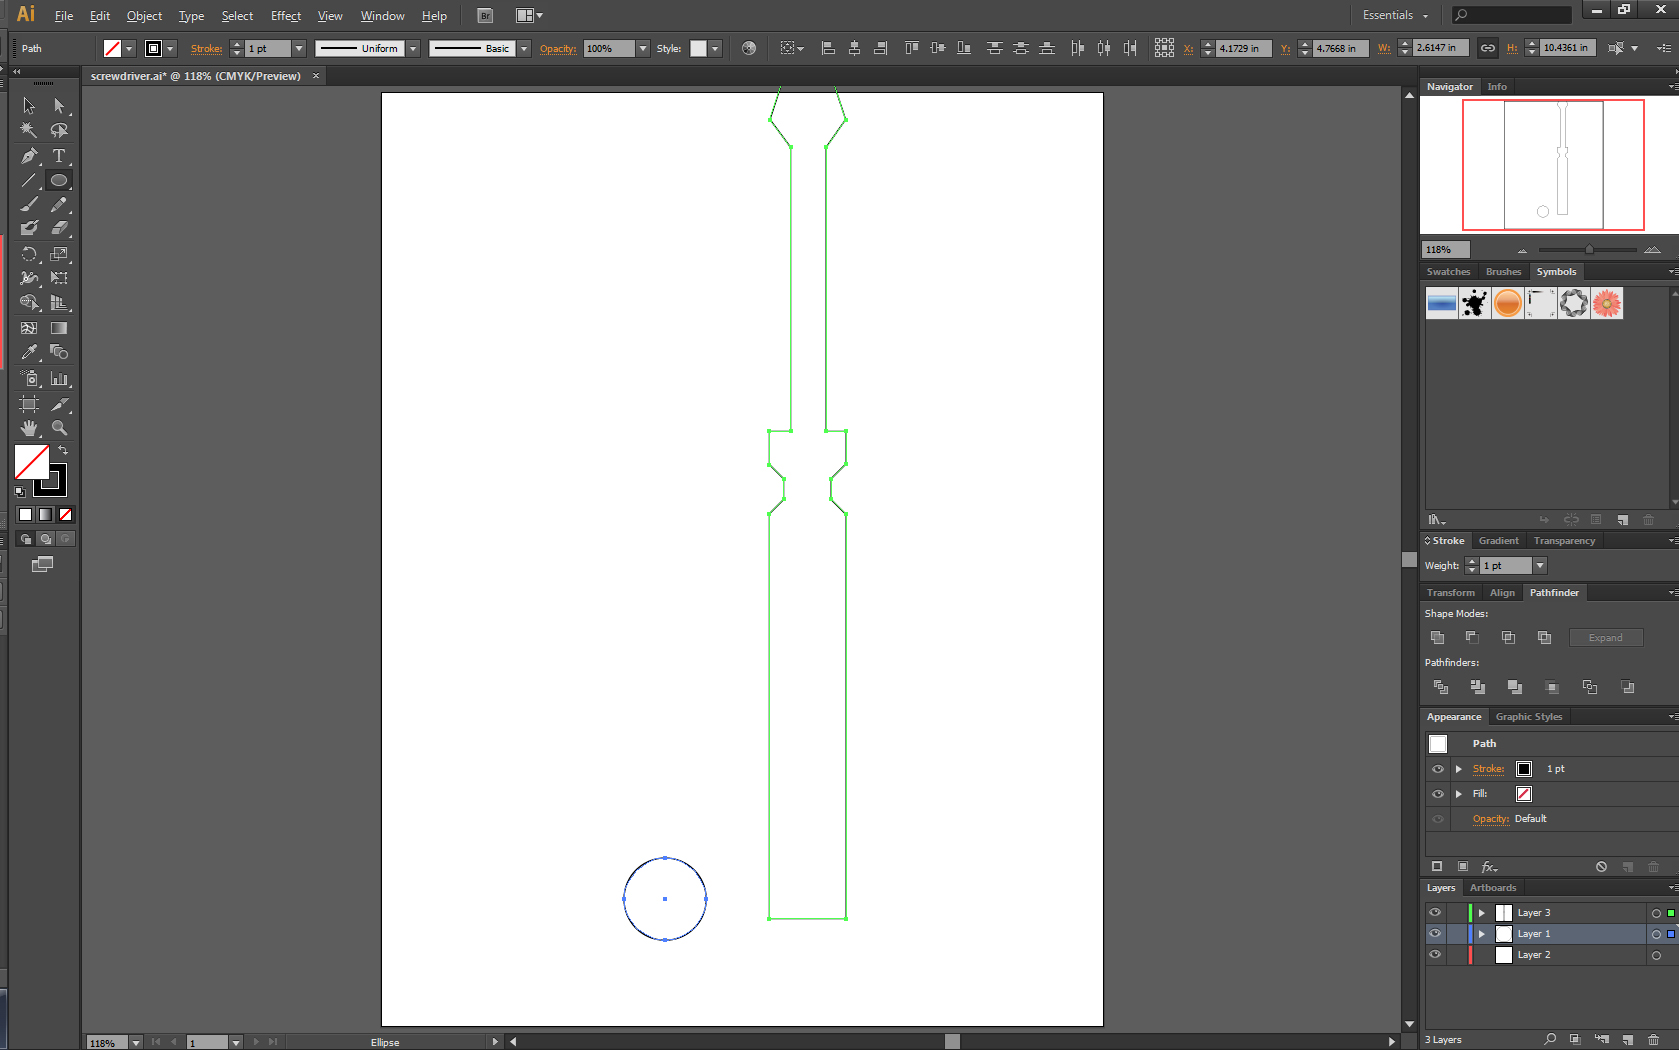Click the zoom percentage field at bottom left
Screen dimensions: 1679x1050
click(105, 1042)
